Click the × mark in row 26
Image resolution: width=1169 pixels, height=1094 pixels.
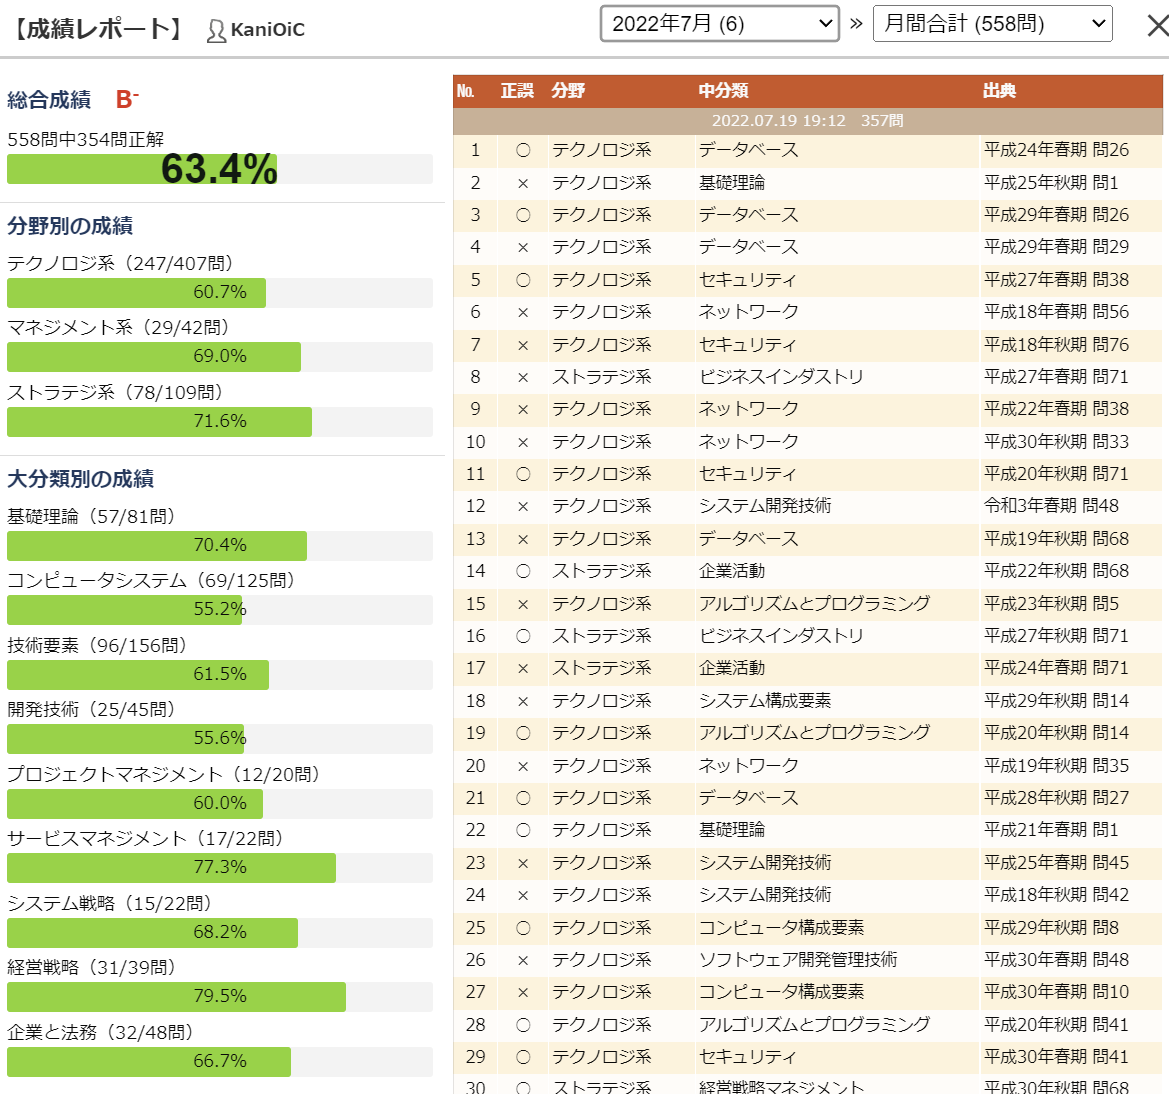pyautogui.click(x=523, y=961)
